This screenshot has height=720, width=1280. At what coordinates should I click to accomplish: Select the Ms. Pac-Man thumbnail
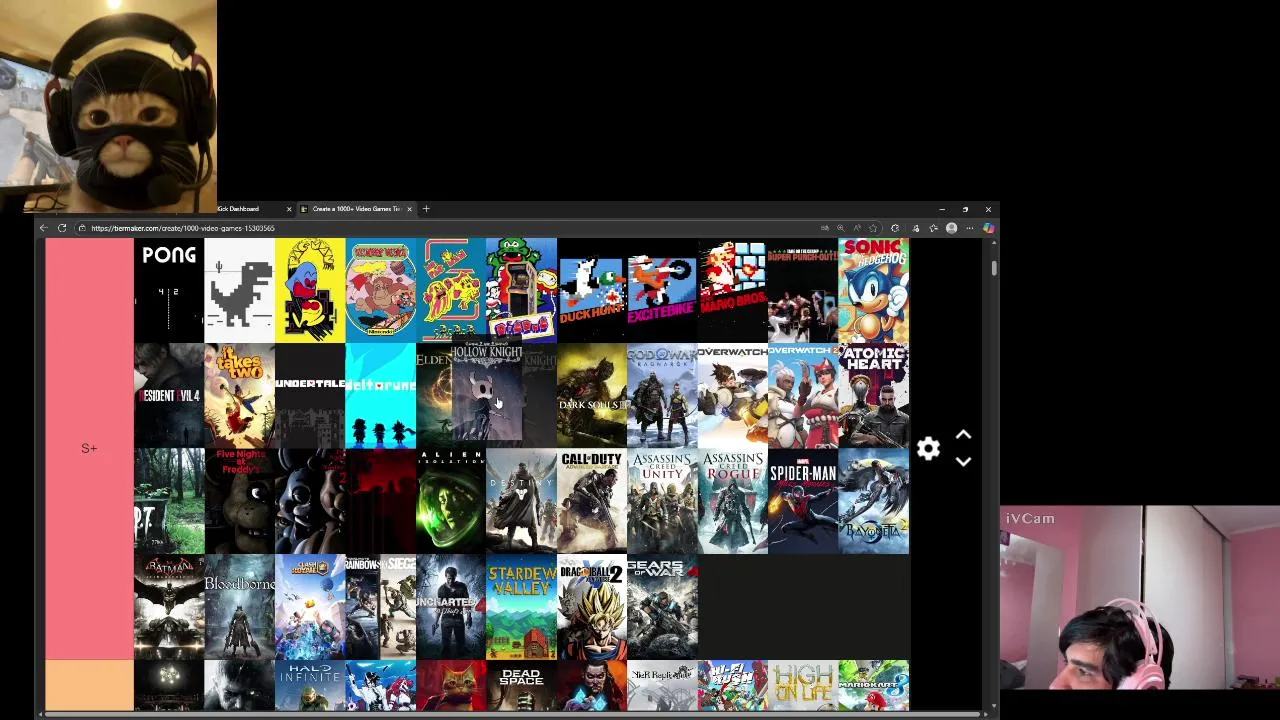pyautogui.click(x=451, y=290)
